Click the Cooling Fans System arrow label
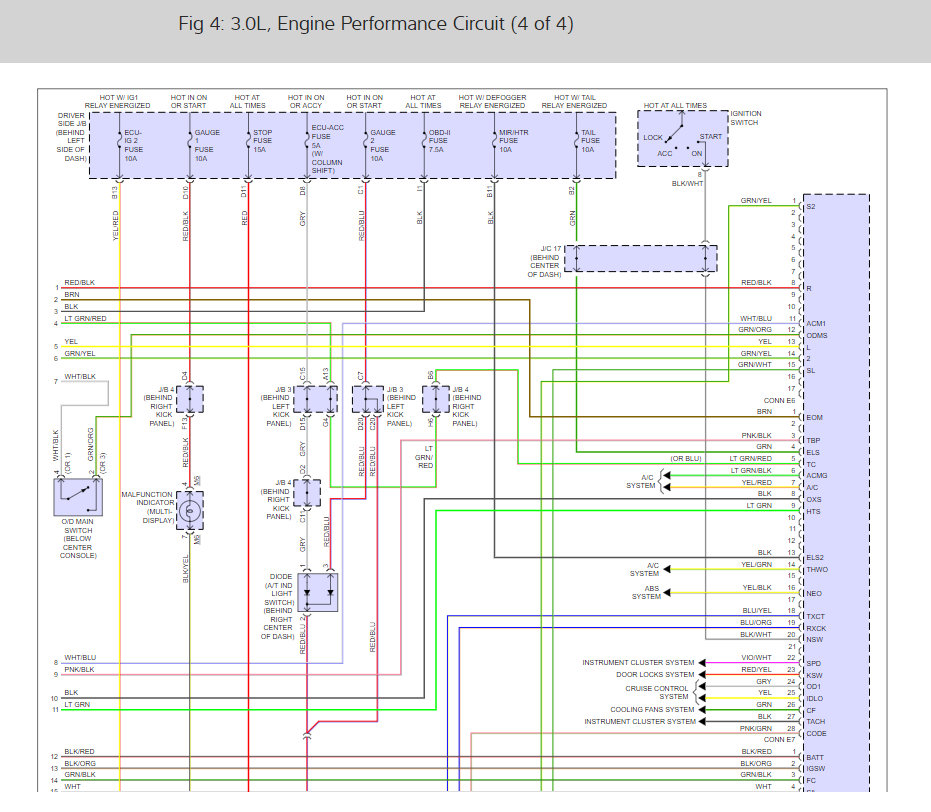The width and height of the screenshot is (931, 812). 652,709
